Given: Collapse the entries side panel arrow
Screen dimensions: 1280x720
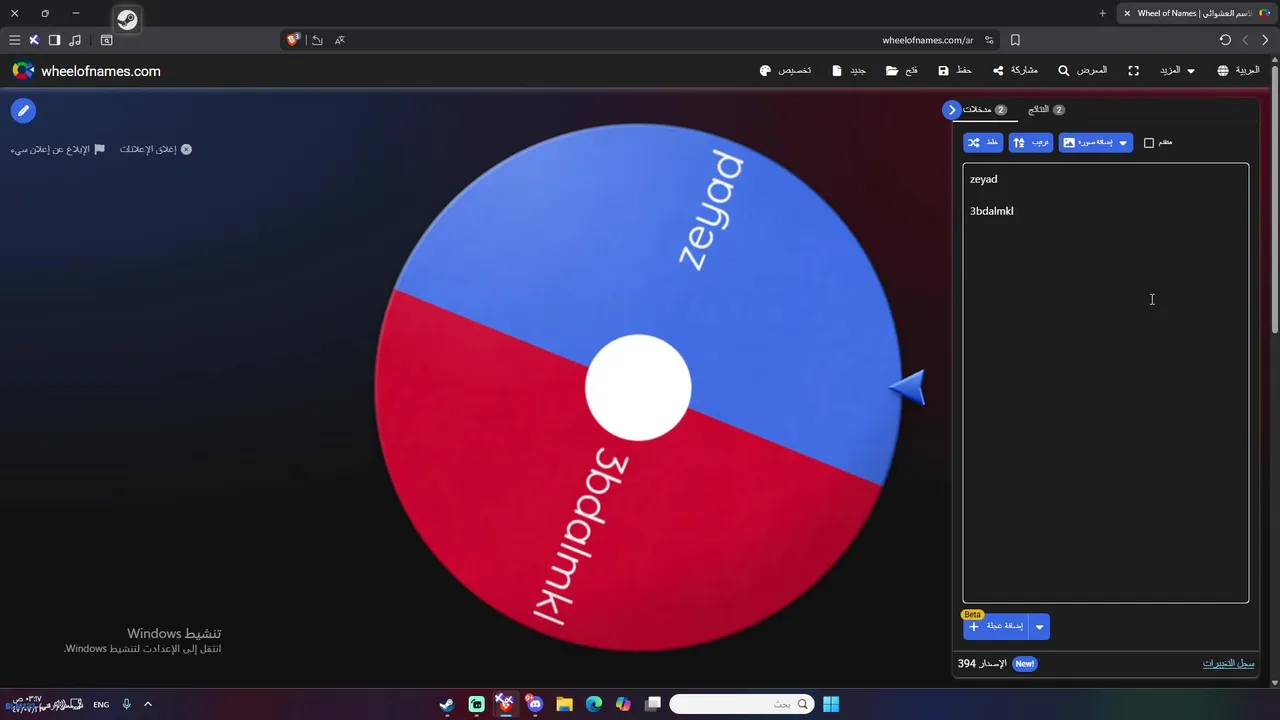Looking at the screenshot, I should (x=952, y=110).
